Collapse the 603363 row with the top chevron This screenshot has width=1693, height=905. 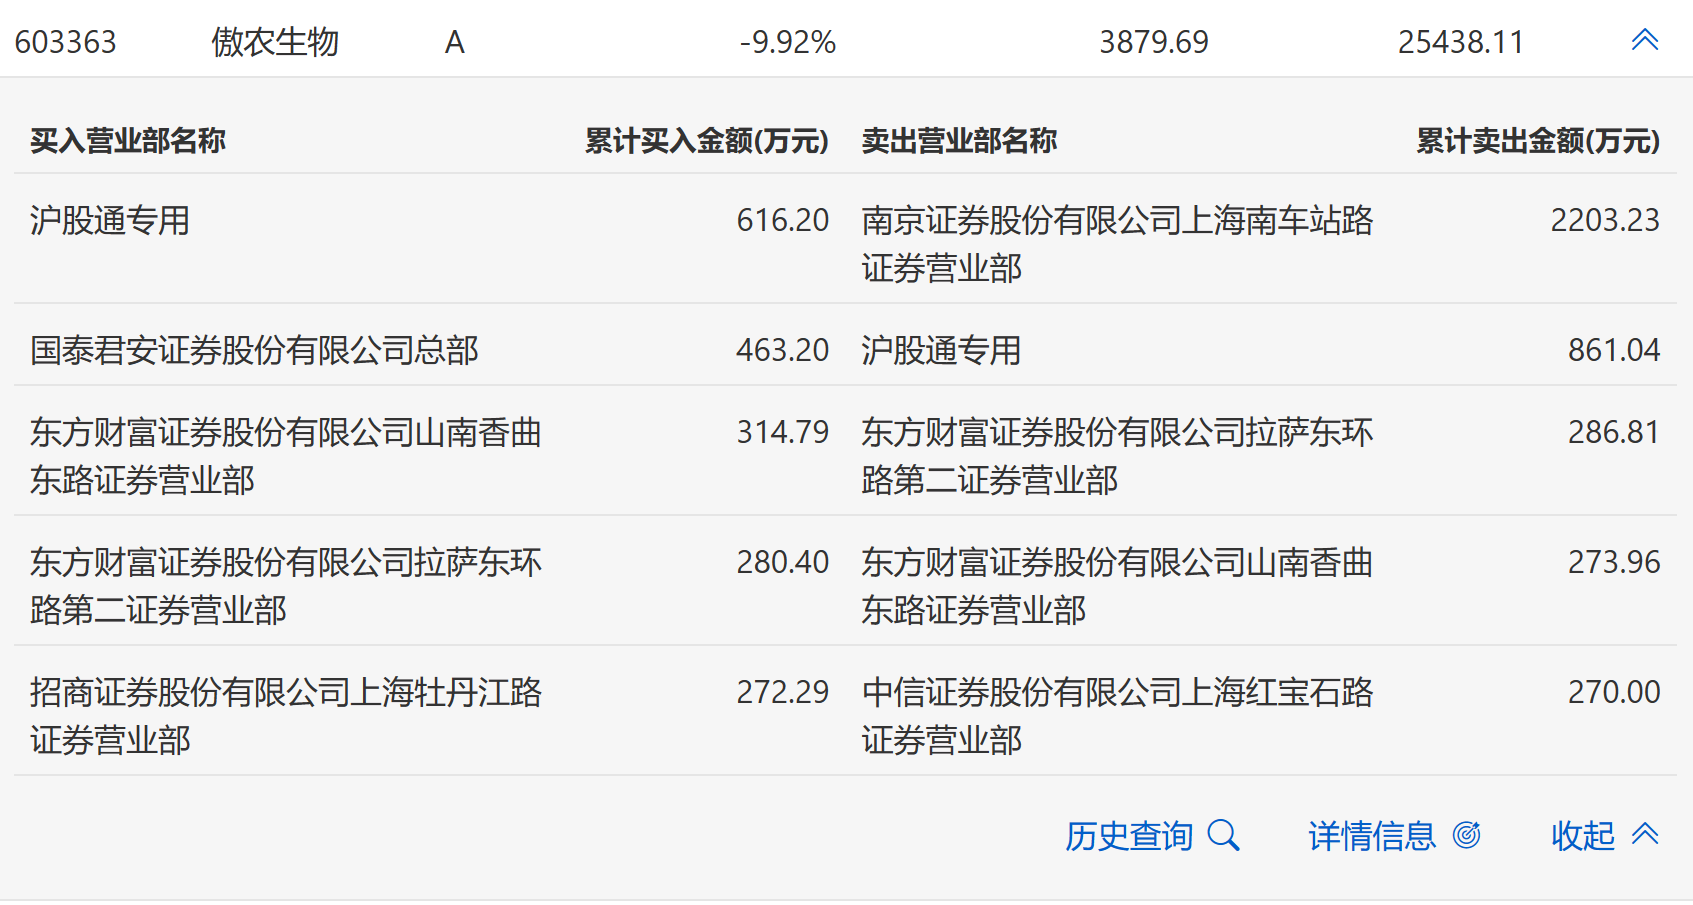pyautogui.click(x=1645, y=40)
